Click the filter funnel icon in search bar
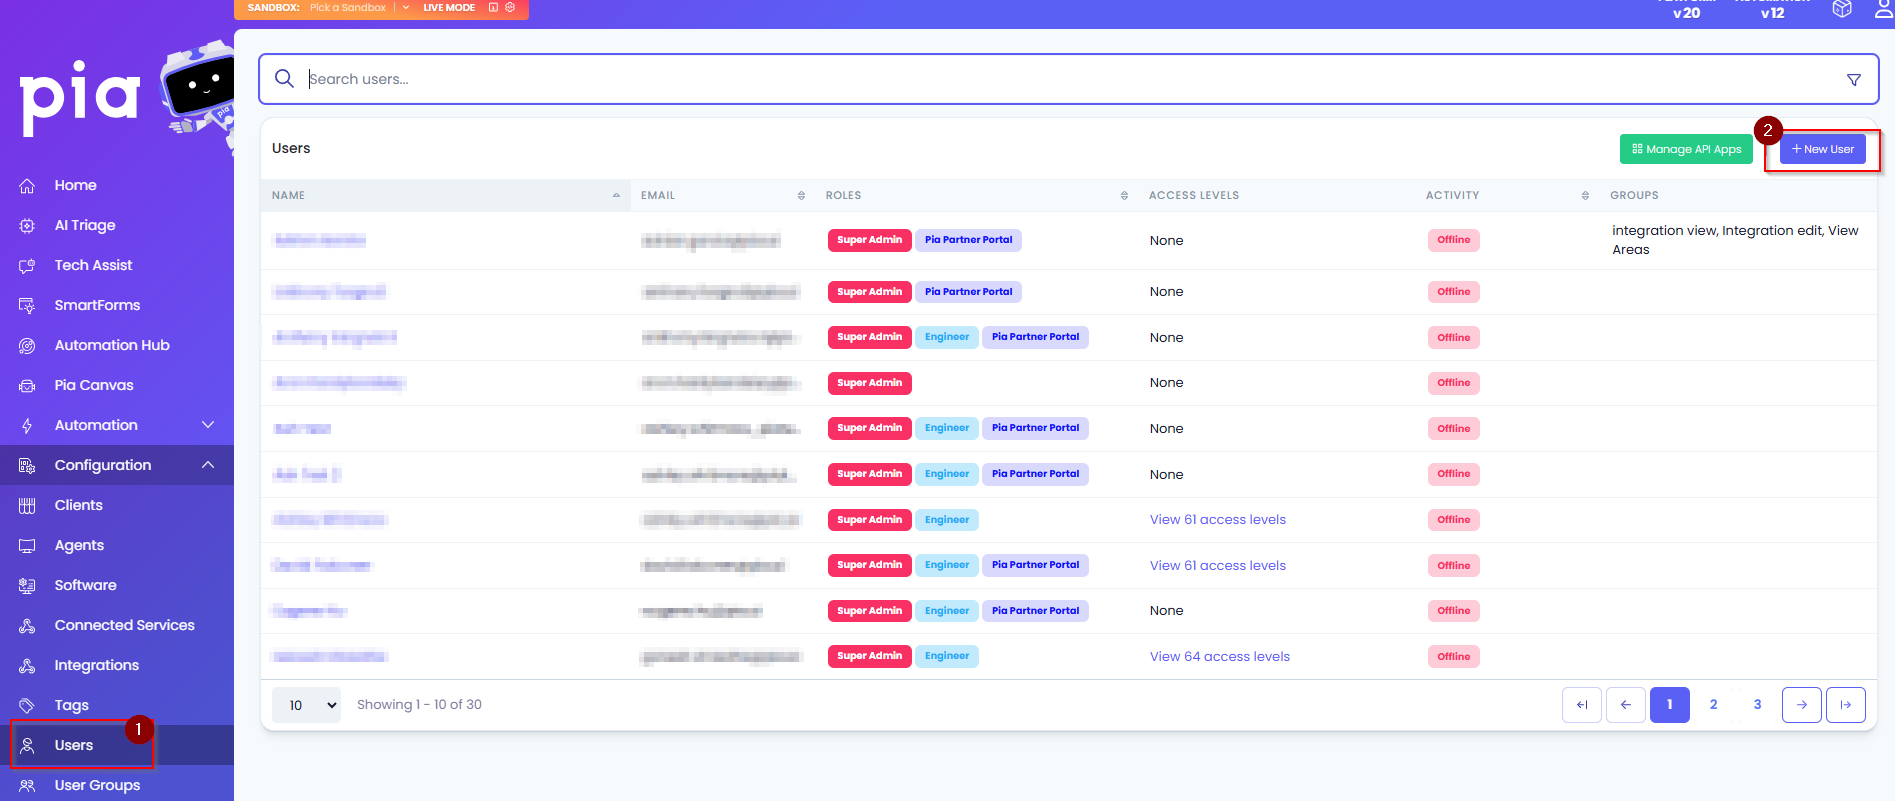Viewport: 1895px width, 801px height. coord(1853,80)
